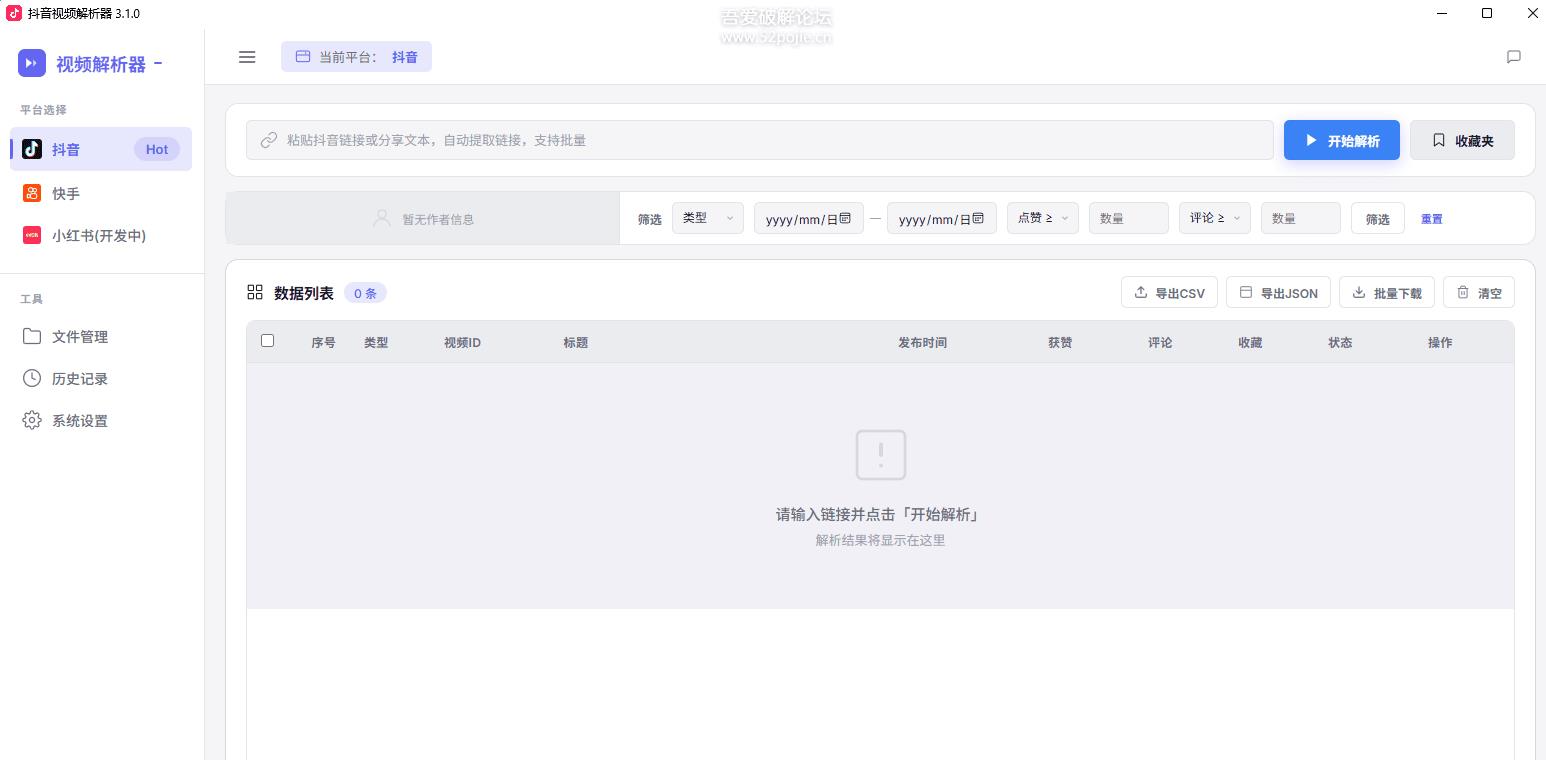
Task: Toggle the select-all checkbox in table header
Action: pyautogui.click(x=267, y=341)
